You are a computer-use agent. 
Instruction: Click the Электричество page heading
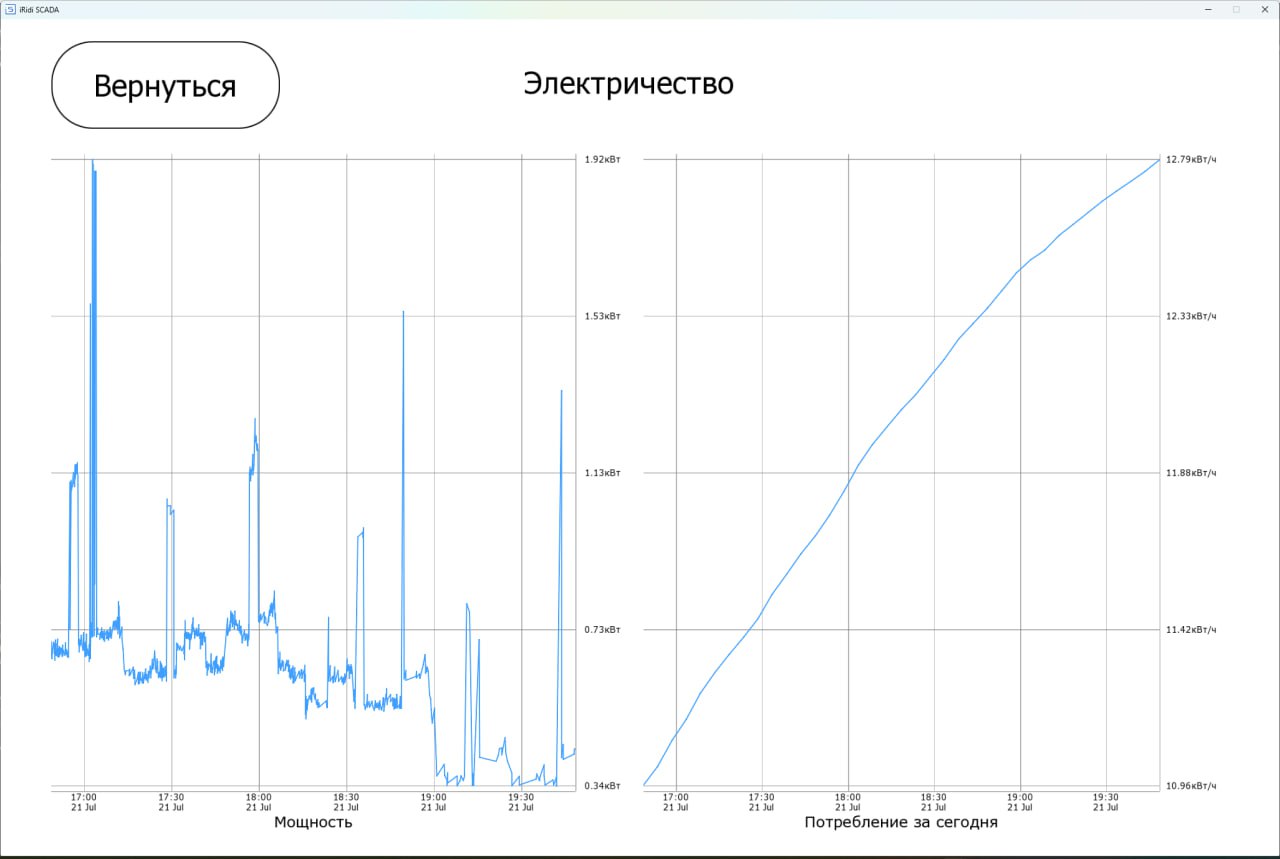point(628,84)
